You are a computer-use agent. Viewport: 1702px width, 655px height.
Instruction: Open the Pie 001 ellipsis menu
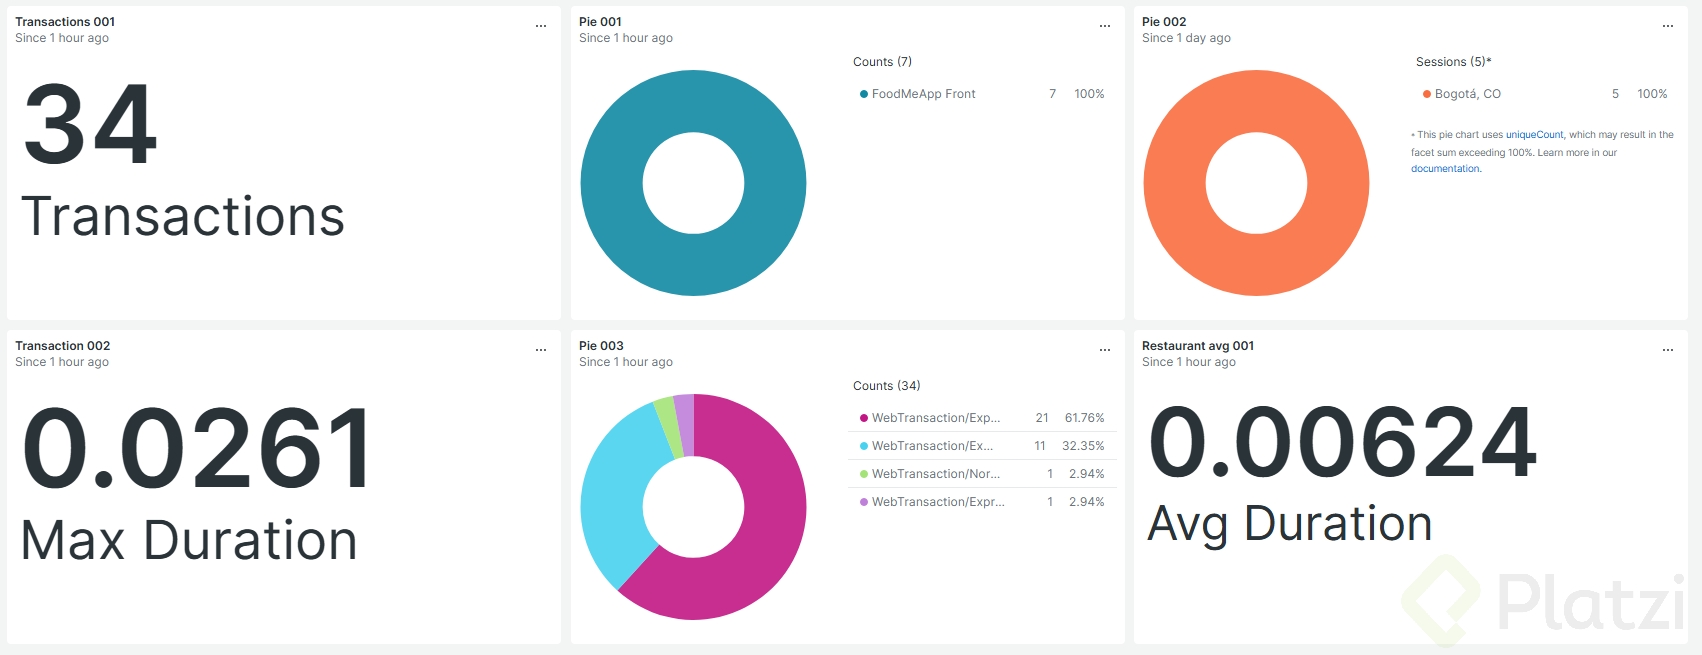point(1105,26)
